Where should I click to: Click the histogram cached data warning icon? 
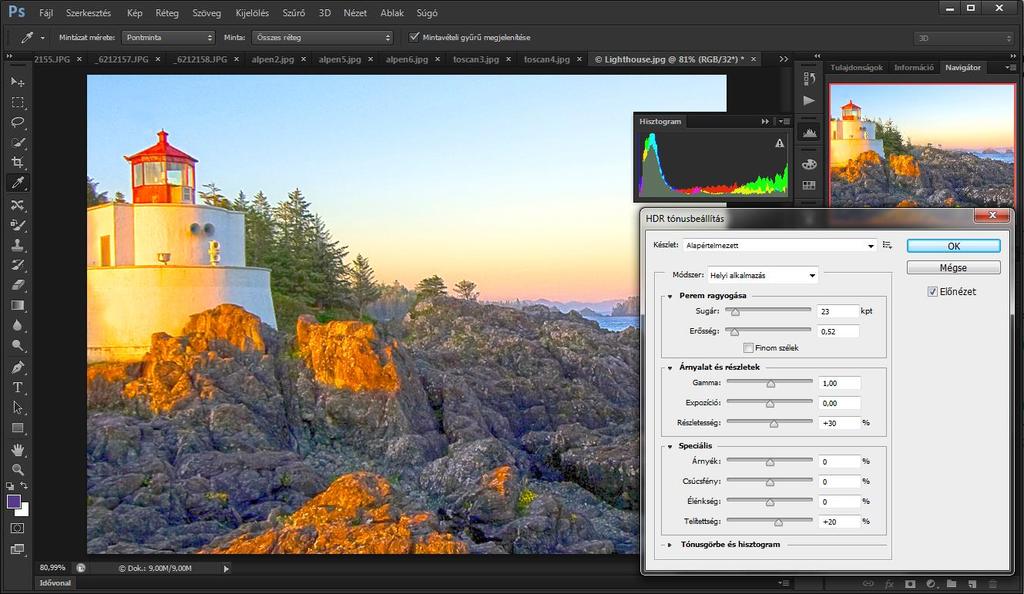(779, 143)
